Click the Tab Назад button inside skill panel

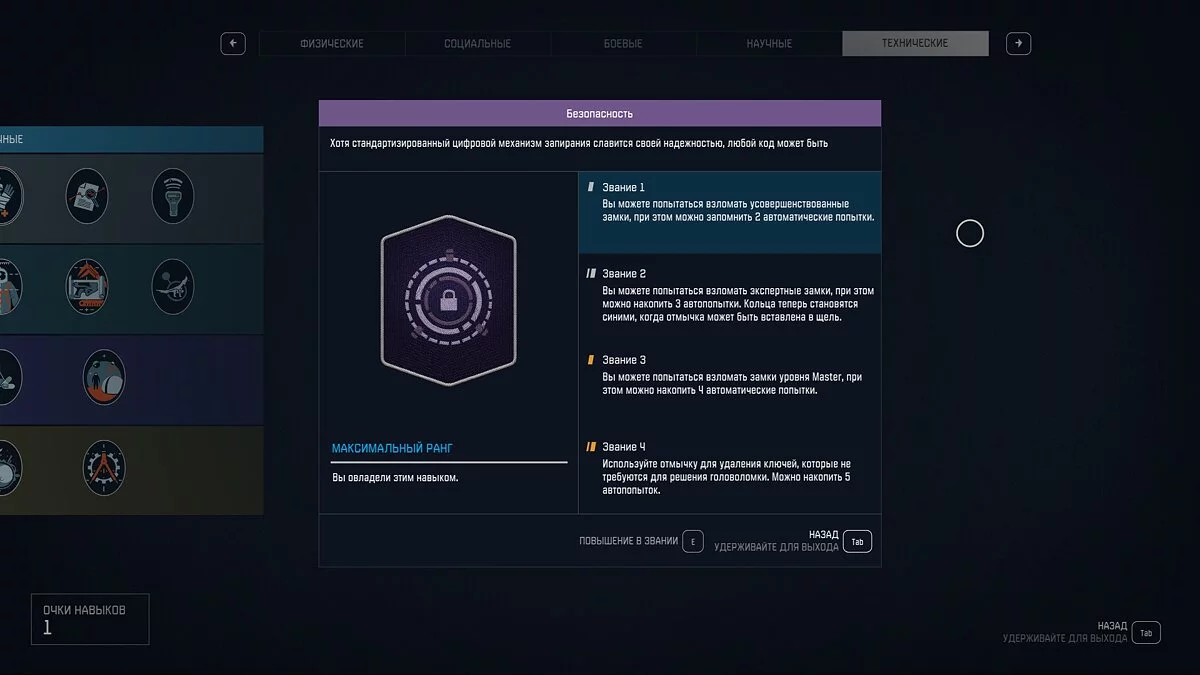point(857,541)
